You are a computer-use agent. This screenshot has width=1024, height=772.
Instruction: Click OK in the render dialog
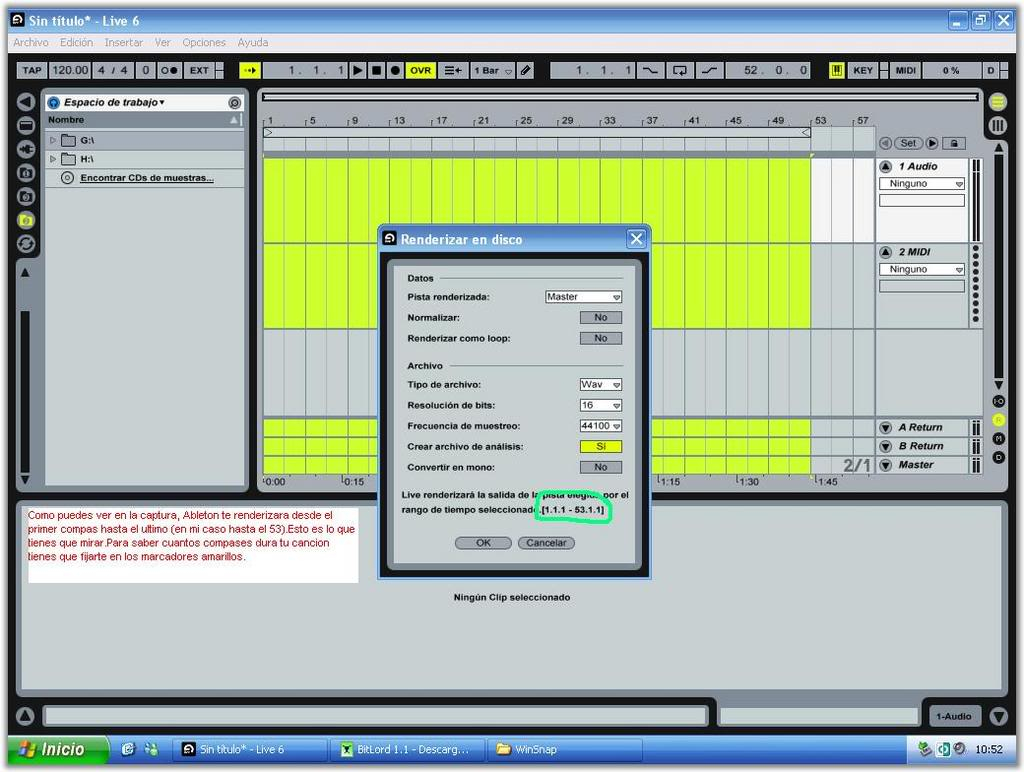pyautogui.click(x=483, y=543)
